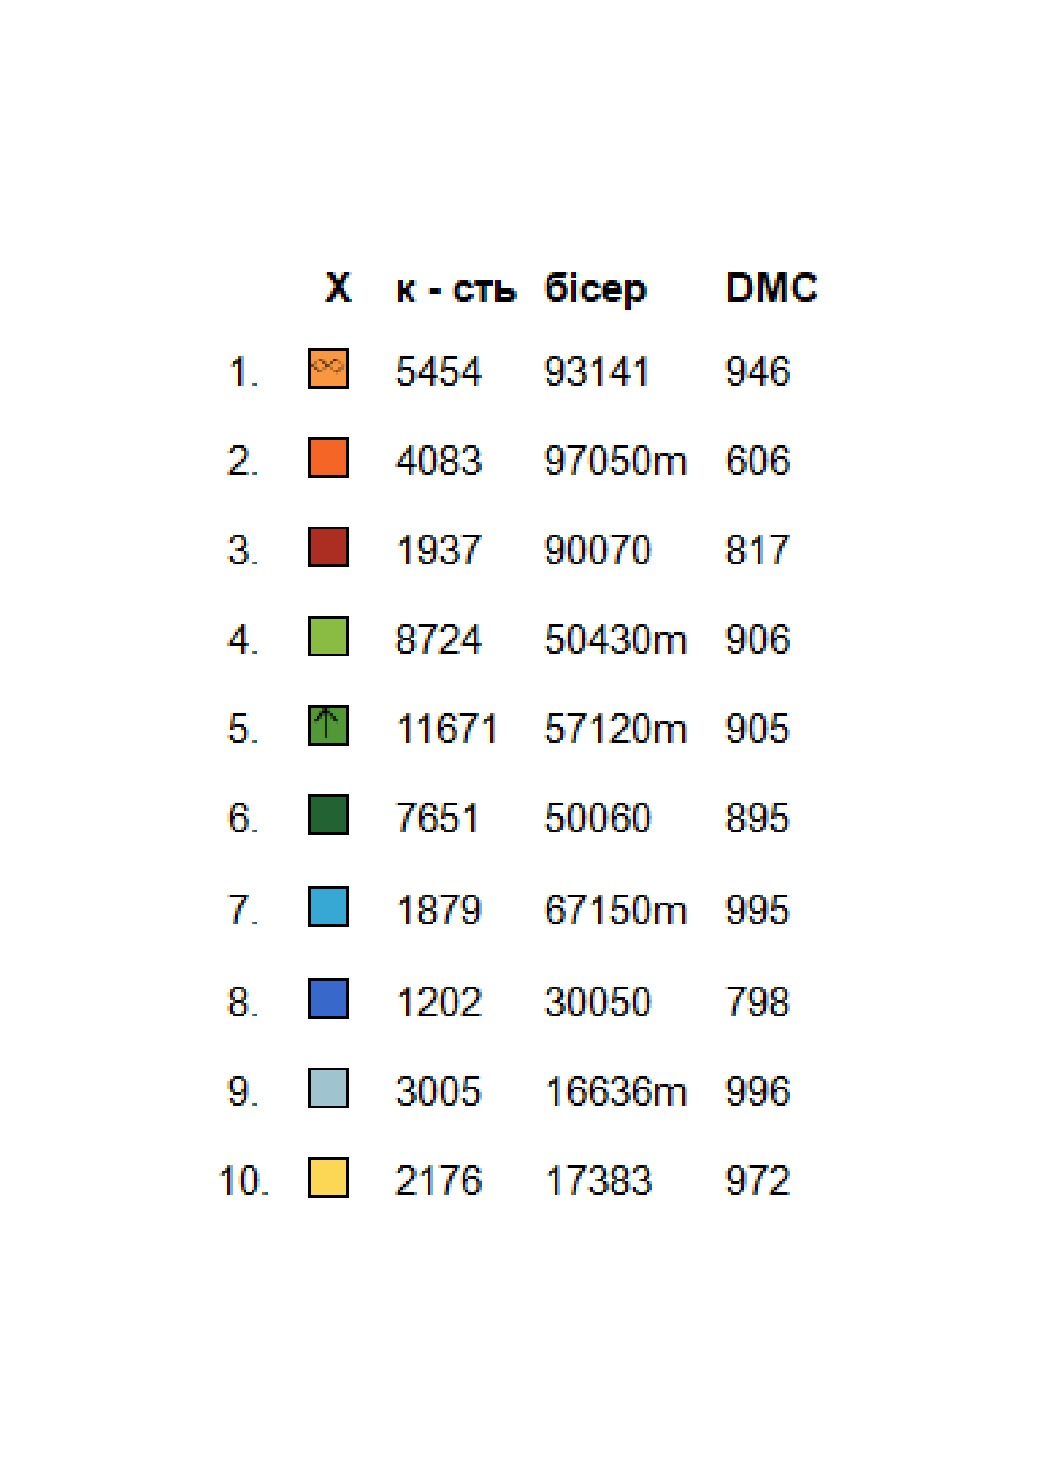Image resolution: width=1042 pixels, height=1459 pixels.
Task: Click quantity value 11671
Action: [447, 729]
